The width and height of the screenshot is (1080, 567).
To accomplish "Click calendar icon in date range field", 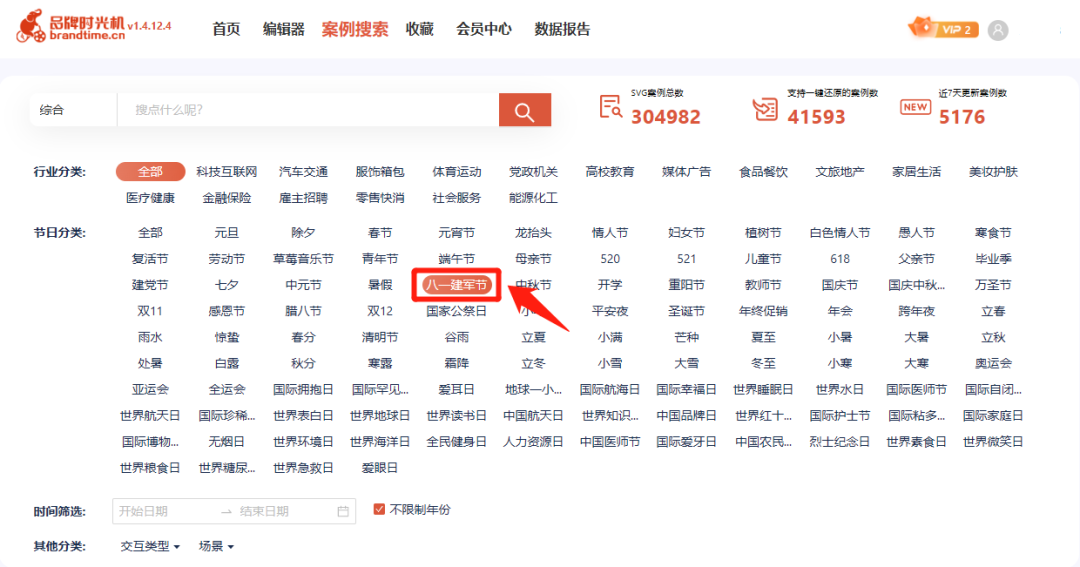I will tap(343, 511).
